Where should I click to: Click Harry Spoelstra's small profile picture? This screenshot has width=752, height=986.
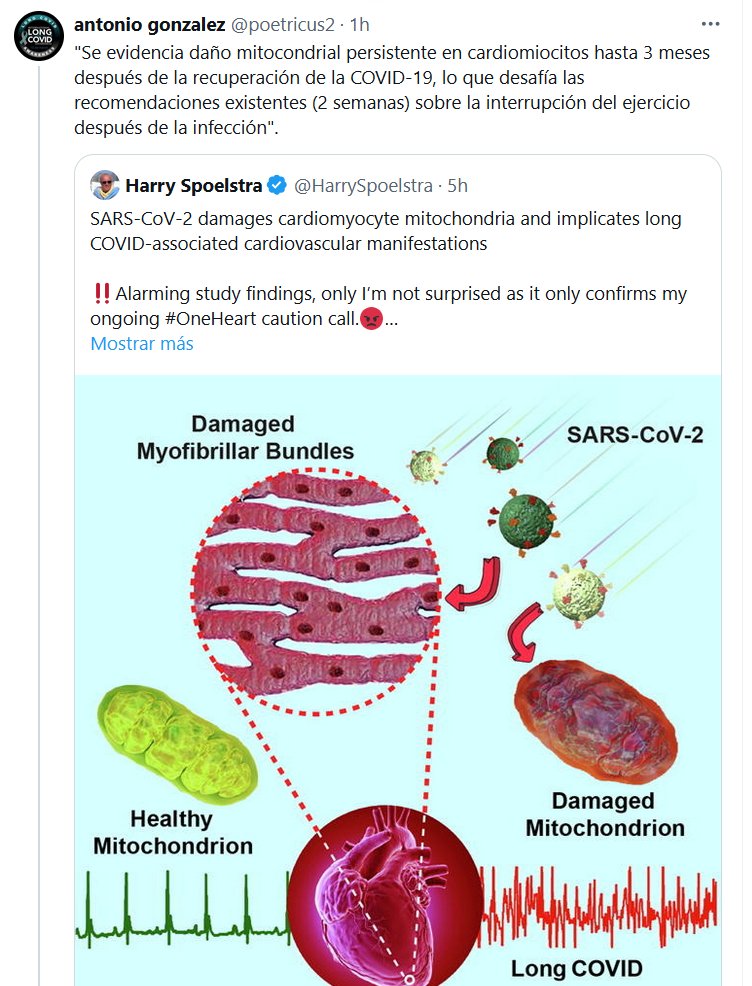click(105, 185)
